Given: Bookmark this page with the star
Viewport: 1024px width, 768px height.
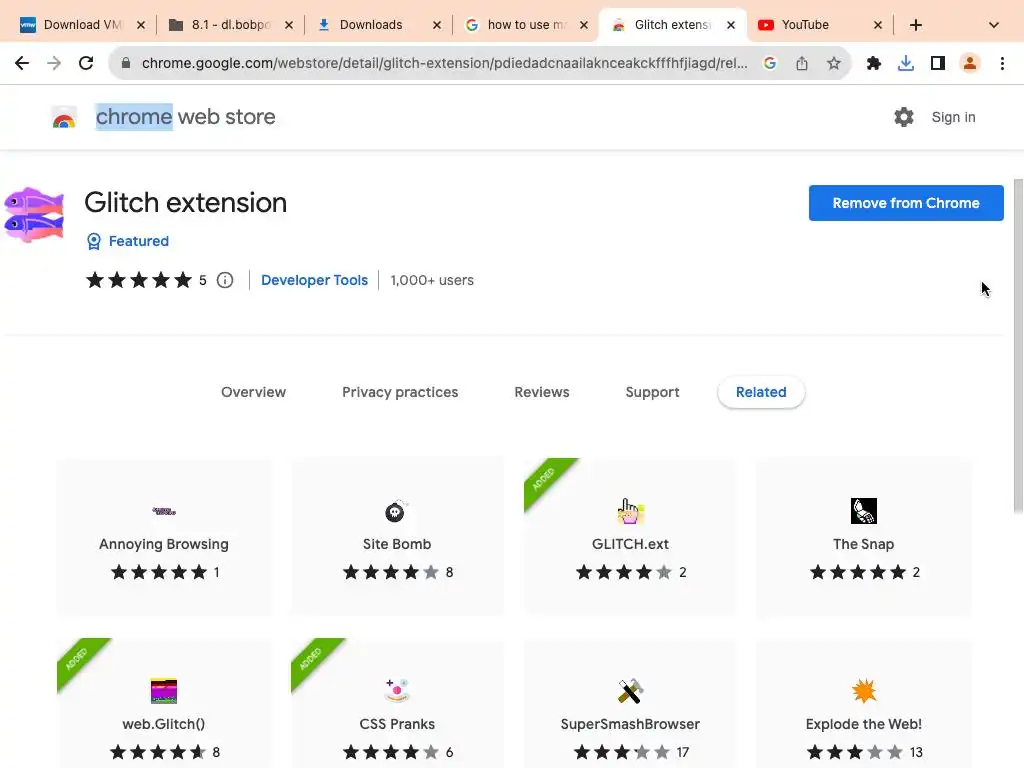Looking at the screenshot, I should [834, 63].
